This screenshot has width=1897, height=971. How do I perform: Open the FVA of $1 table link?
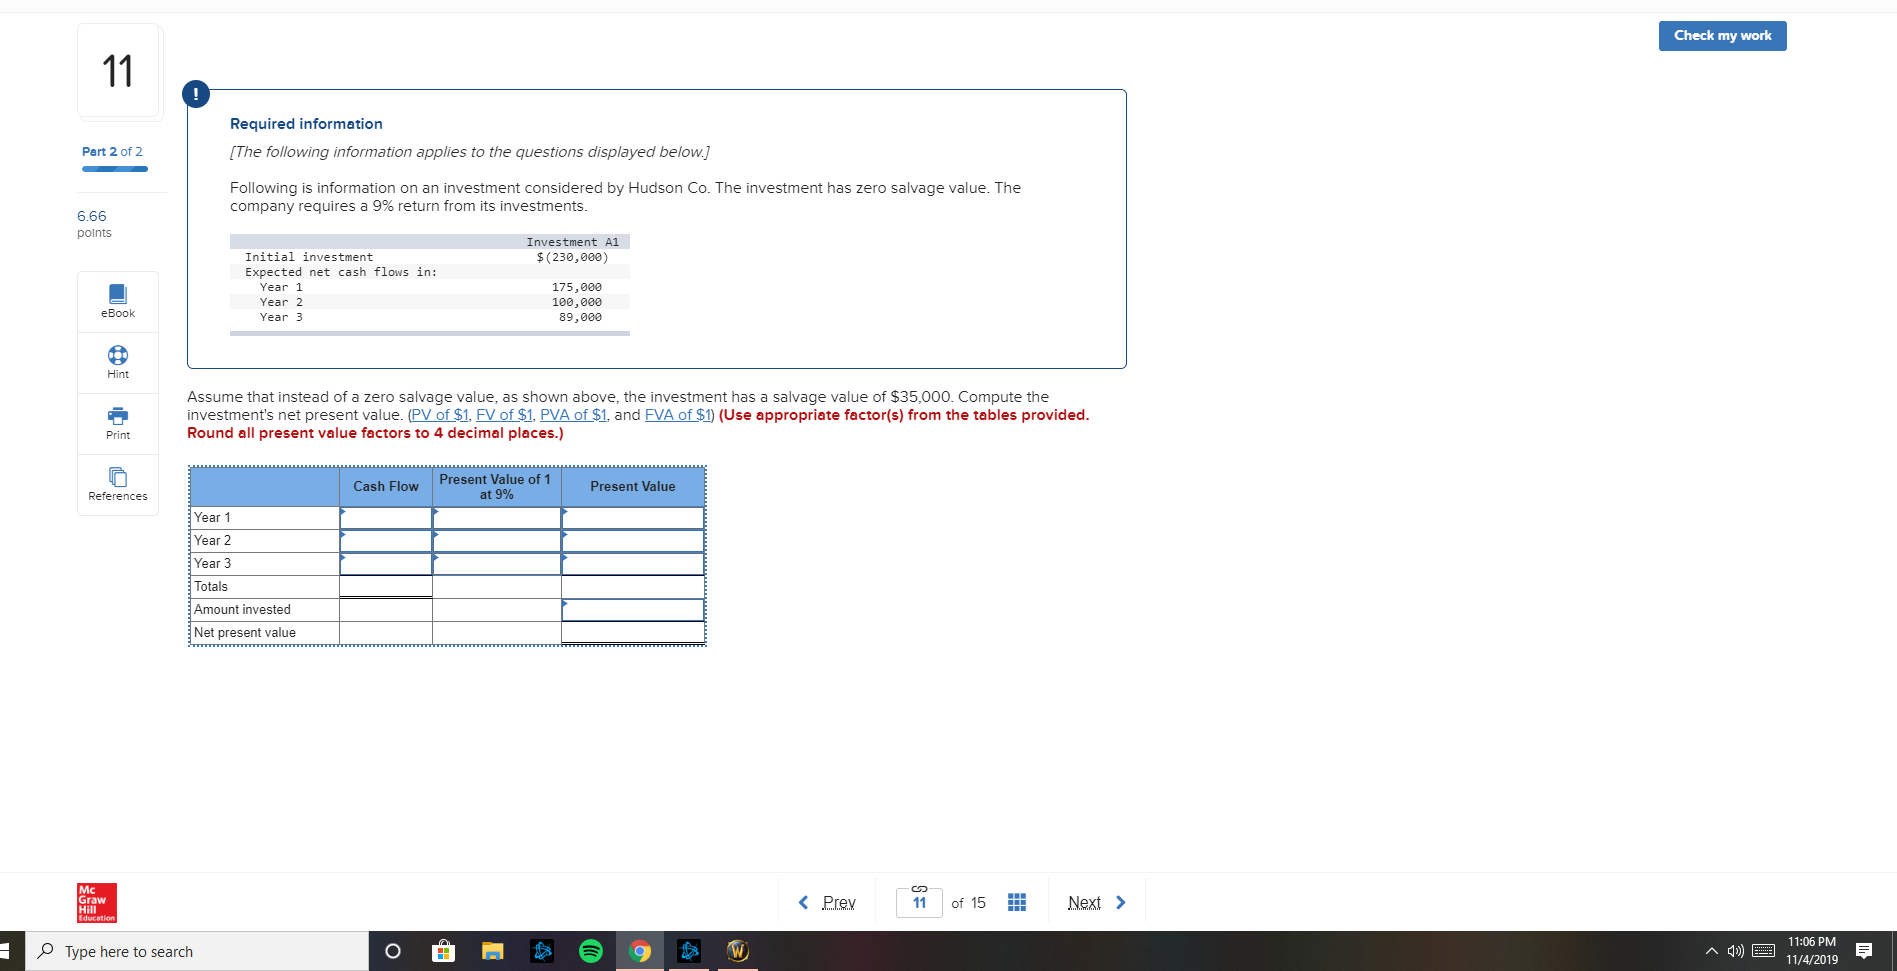pyautogui.click(x=677, y=414)
